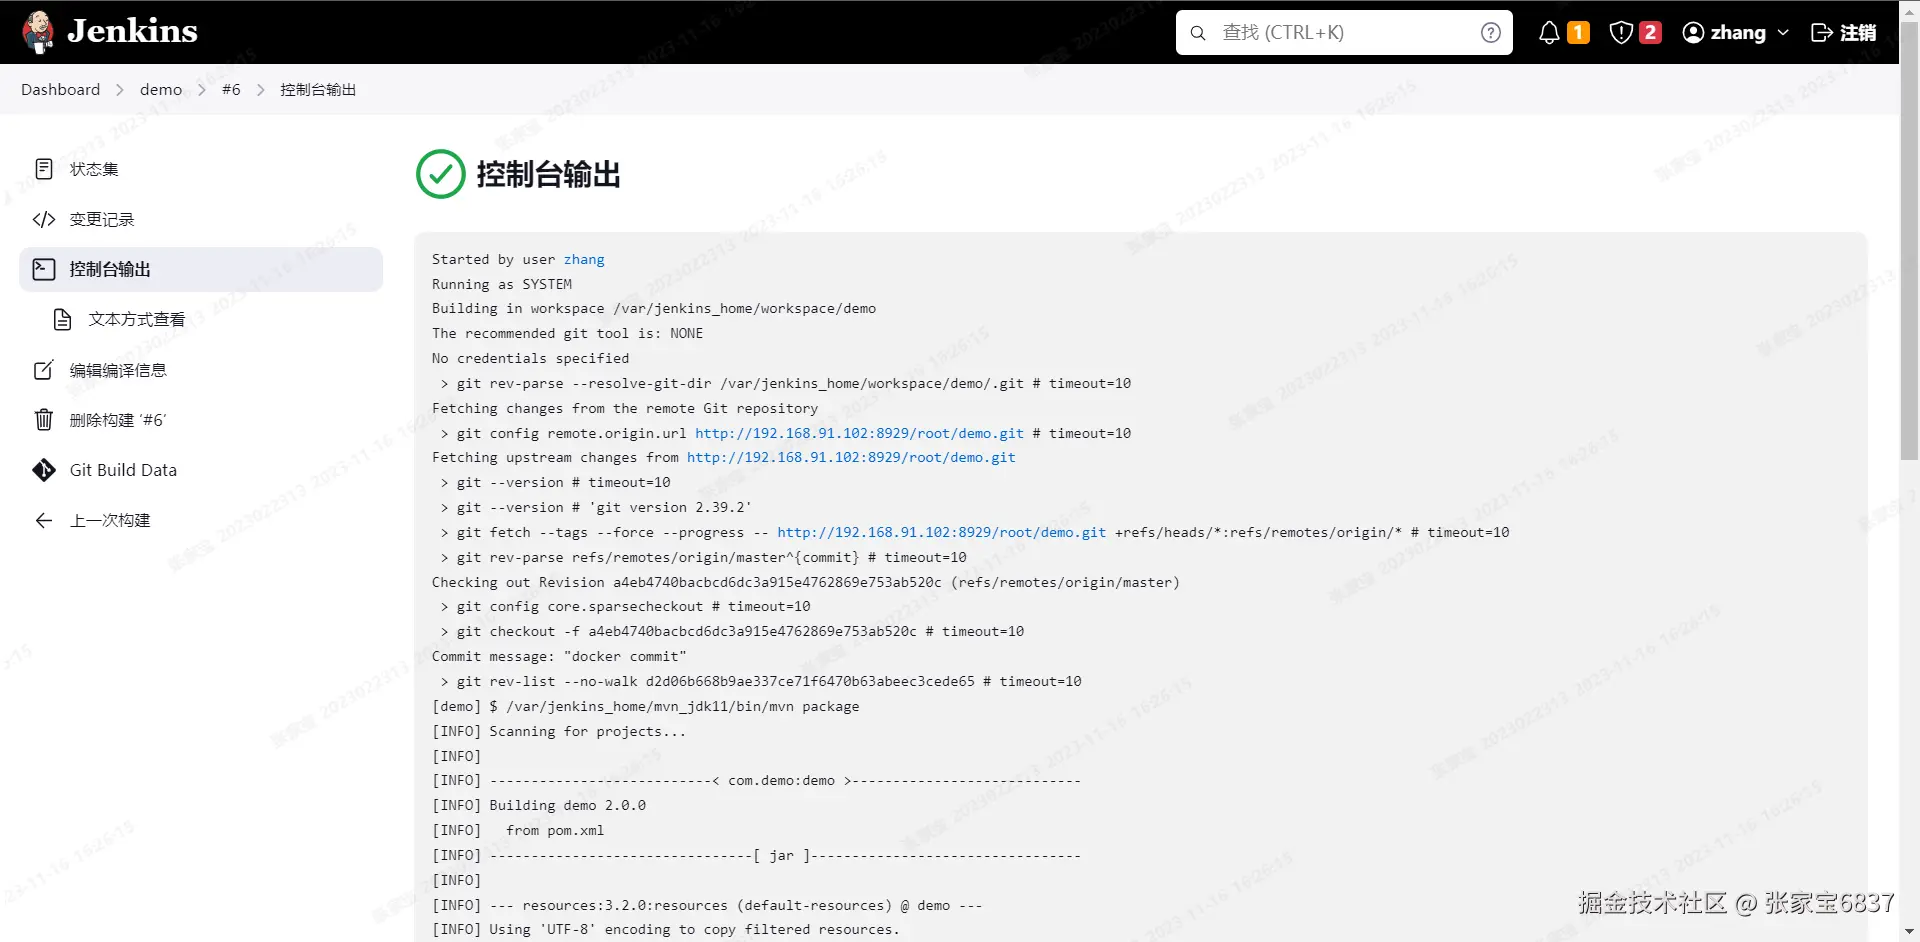The image size is (1920, 942).
Task: Click text 'No credentials specified'
Action: click(531, 358)
